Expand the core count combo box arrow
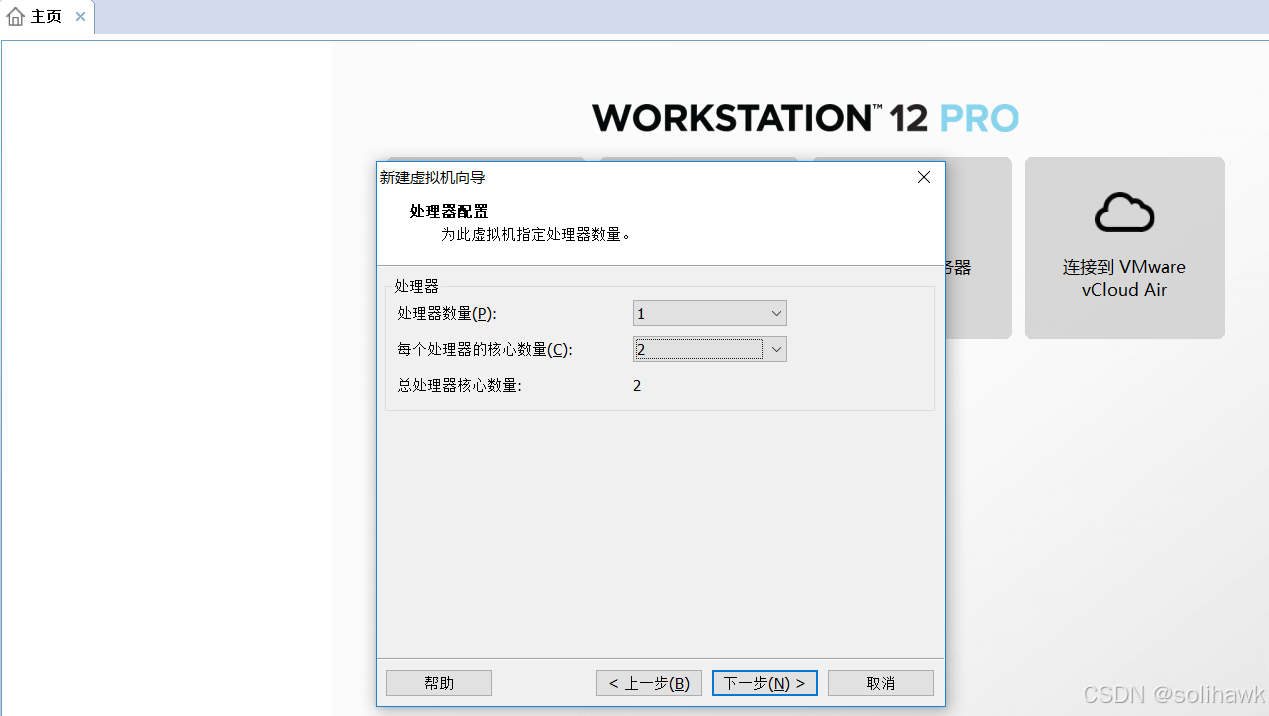1269x716 pixels. [x=776, y=349]
